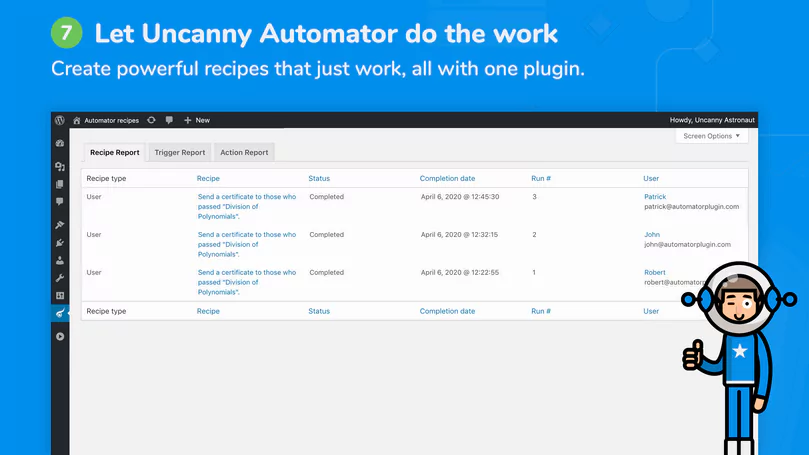Expand the Screen Options dropdown
This screenshot has width=809, height=455.
[711, 136]
